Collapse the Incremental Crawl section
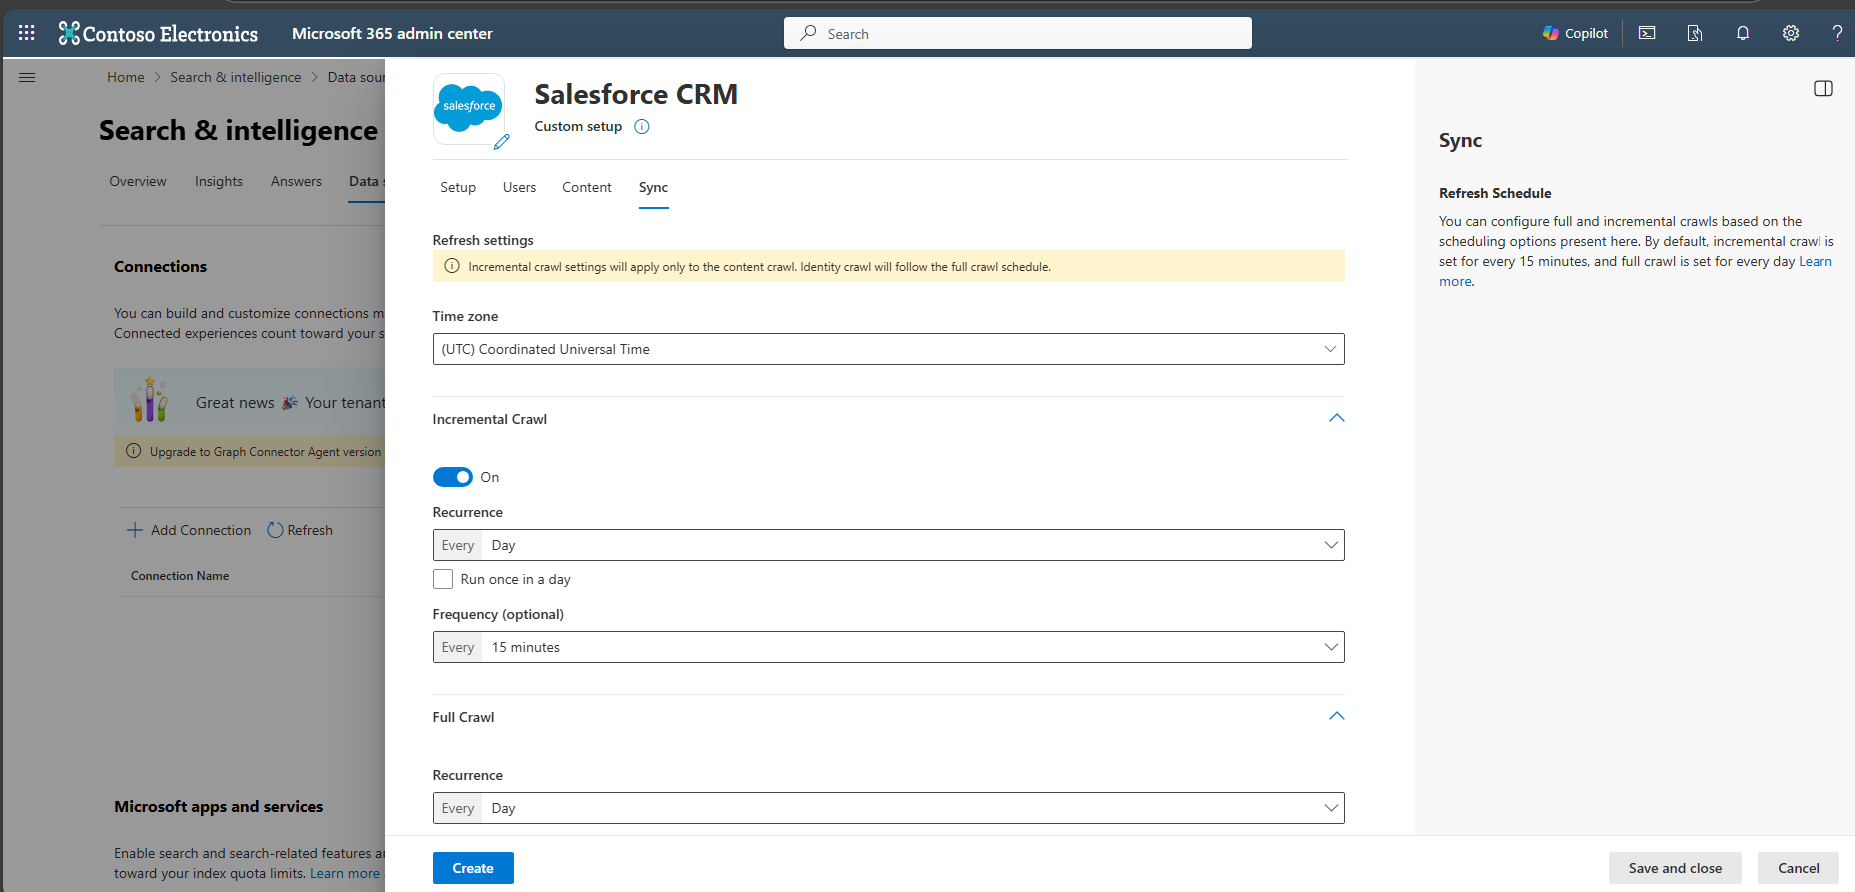The width and height of the screenshot is (1855, 892). (1336, 418)
